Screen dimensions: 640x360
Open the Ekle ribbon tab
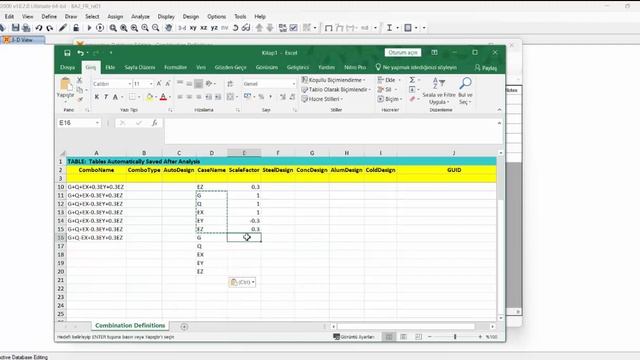click(110, 67)
